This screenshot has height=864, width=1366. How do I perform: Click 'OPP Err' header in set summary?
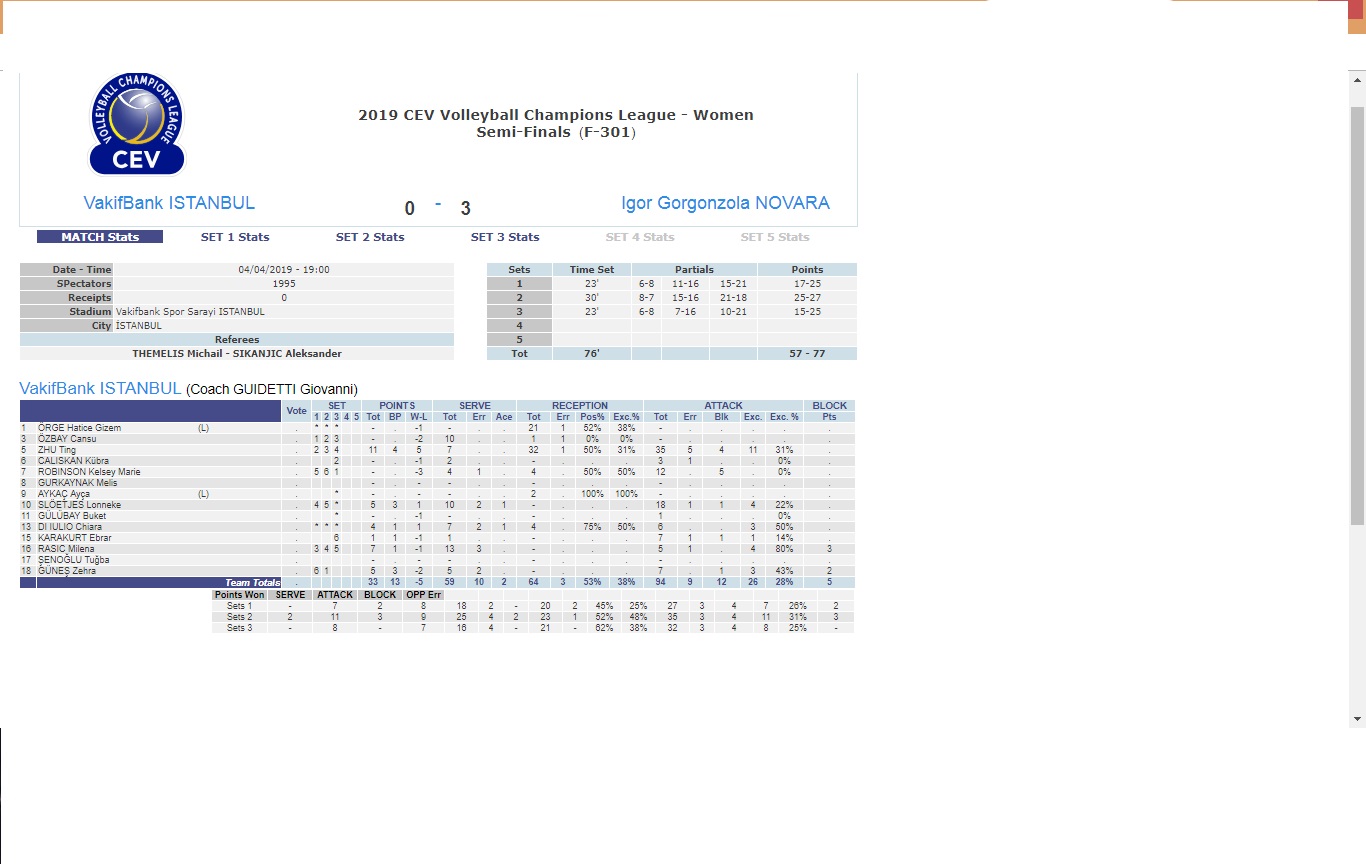point(423,595)
